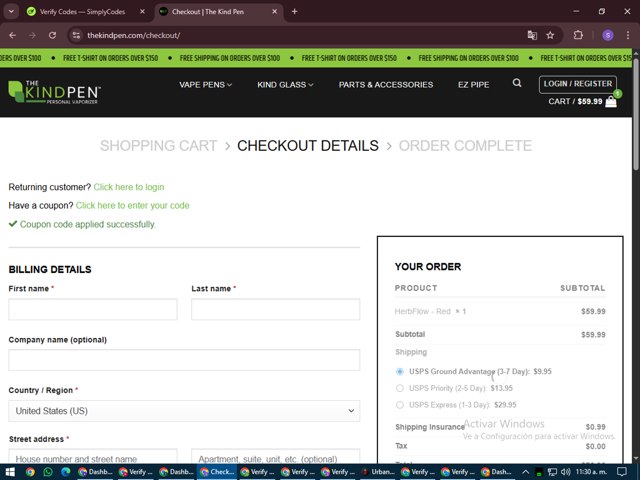
Task: Focus the apartment, suite, unit field
Action: coord(276,457)
